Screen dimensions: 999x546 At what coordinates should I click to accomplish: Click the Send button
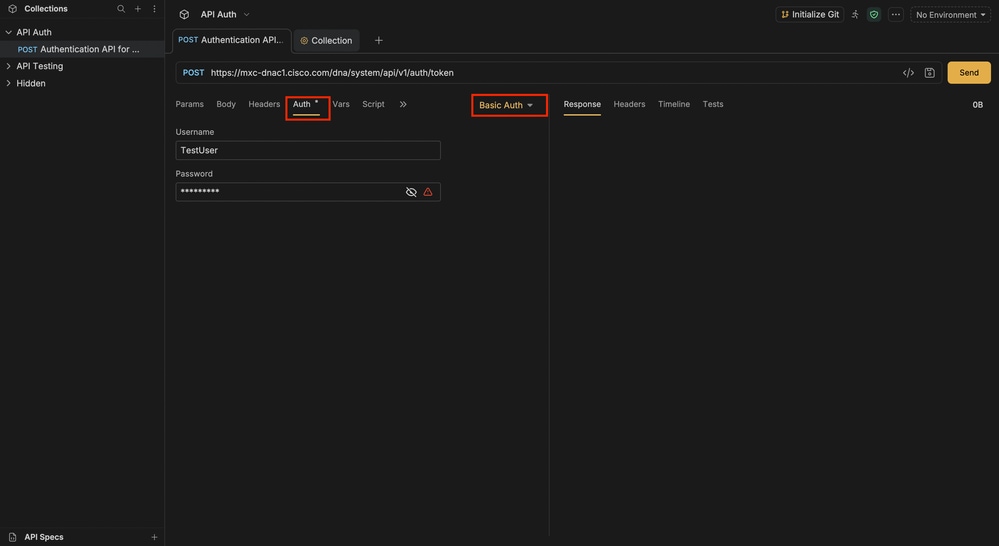coord(968,73)
